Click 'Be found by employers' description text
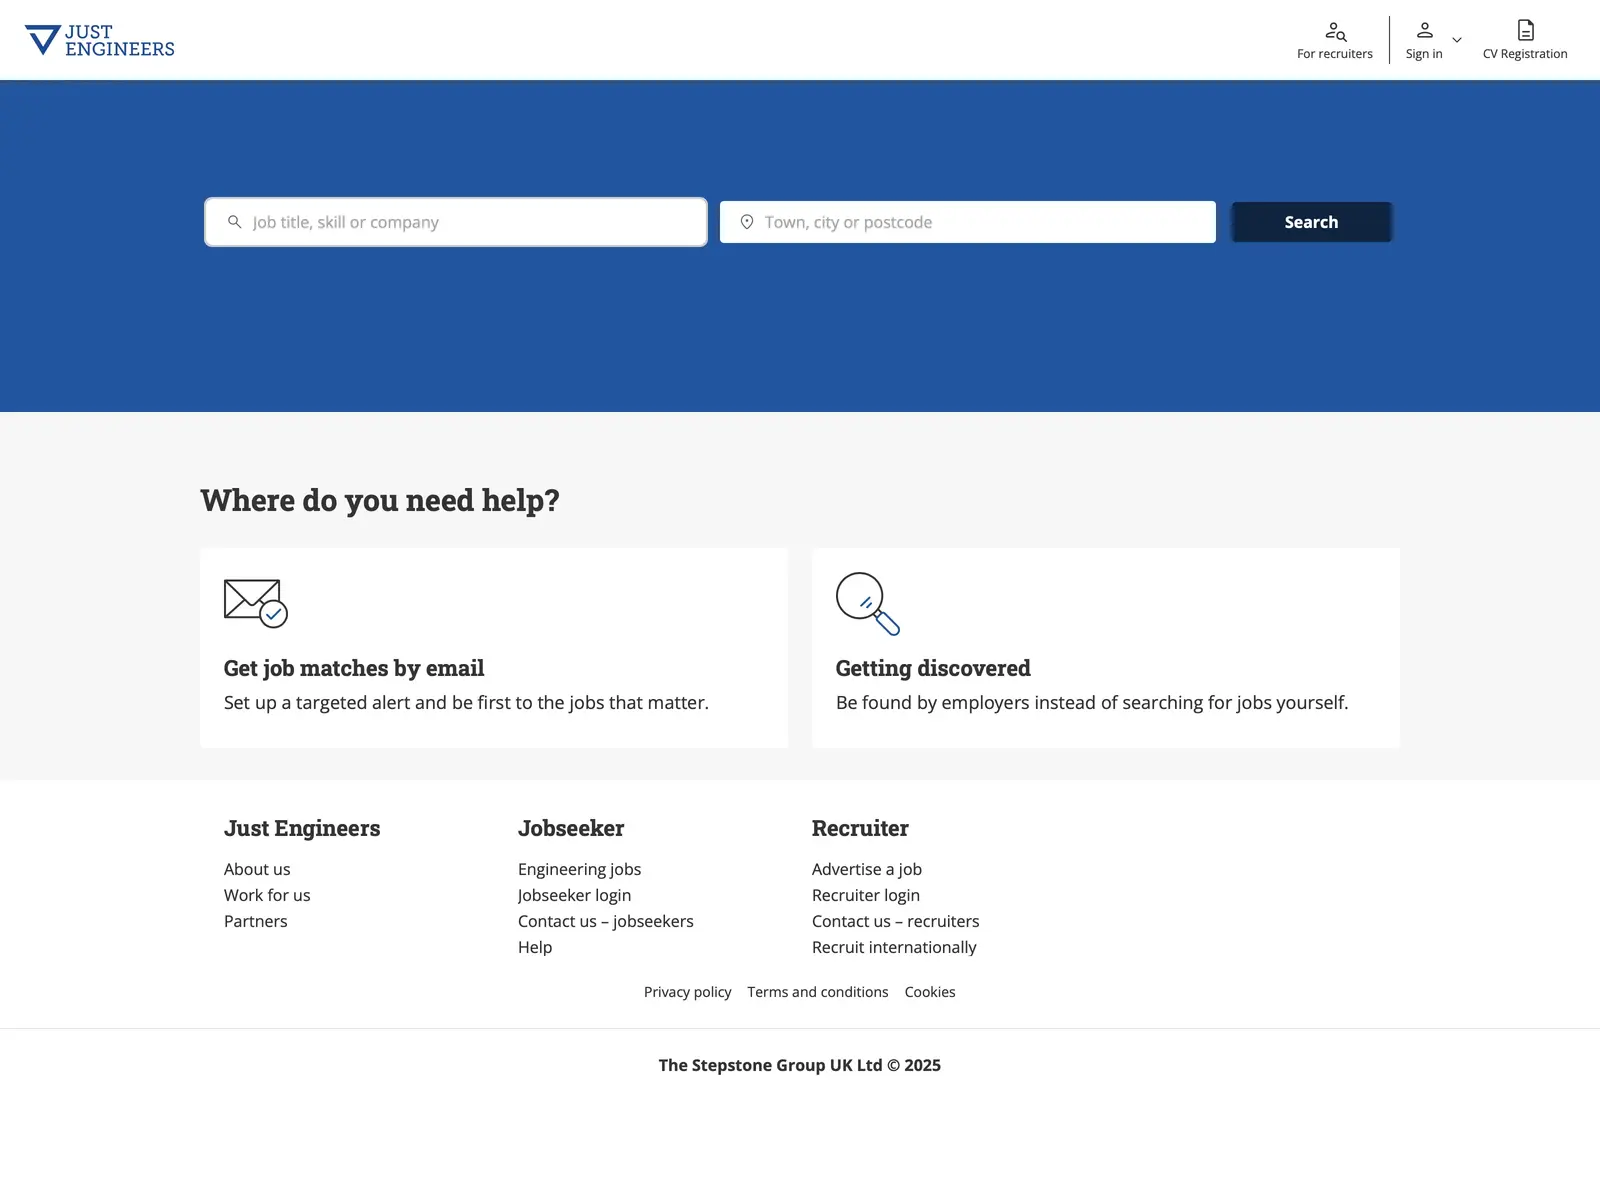This screenshot has height=1200, width=1600. [1092, 702]
